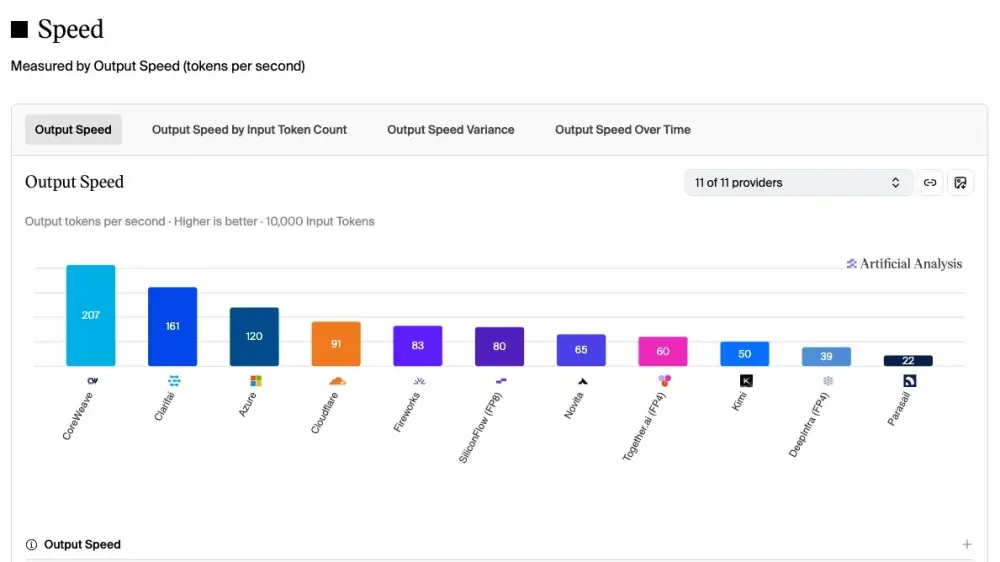The image size is (1000, 562).
Task: Click the info icon beside Output Speed
Action: pyautogui.click(x=31, y=544)
